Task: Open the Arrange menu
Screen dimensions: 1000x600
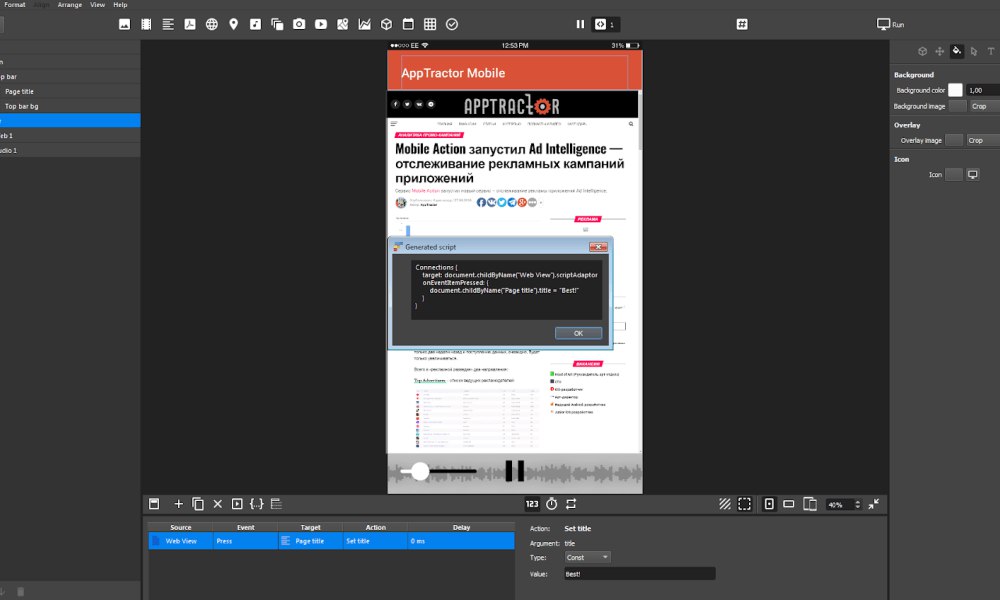Action: (x=70, y=4)
